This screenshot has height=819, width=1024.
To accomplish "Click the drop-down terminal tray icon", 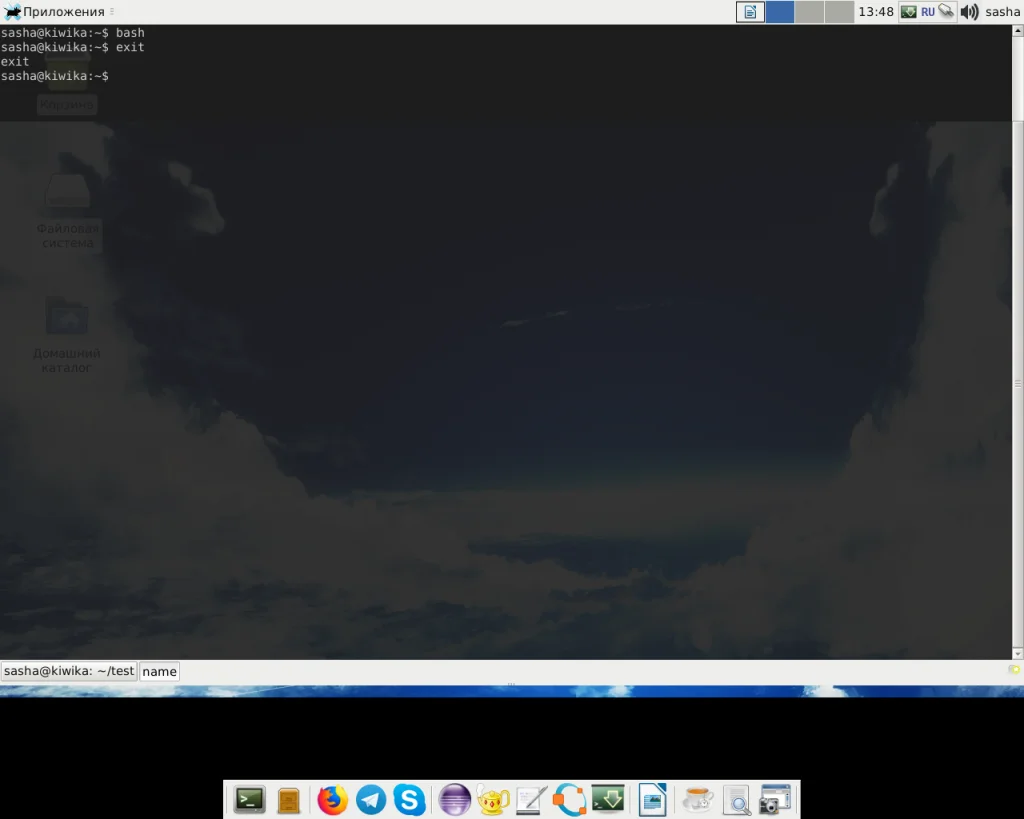I will [x=908, y=12].
